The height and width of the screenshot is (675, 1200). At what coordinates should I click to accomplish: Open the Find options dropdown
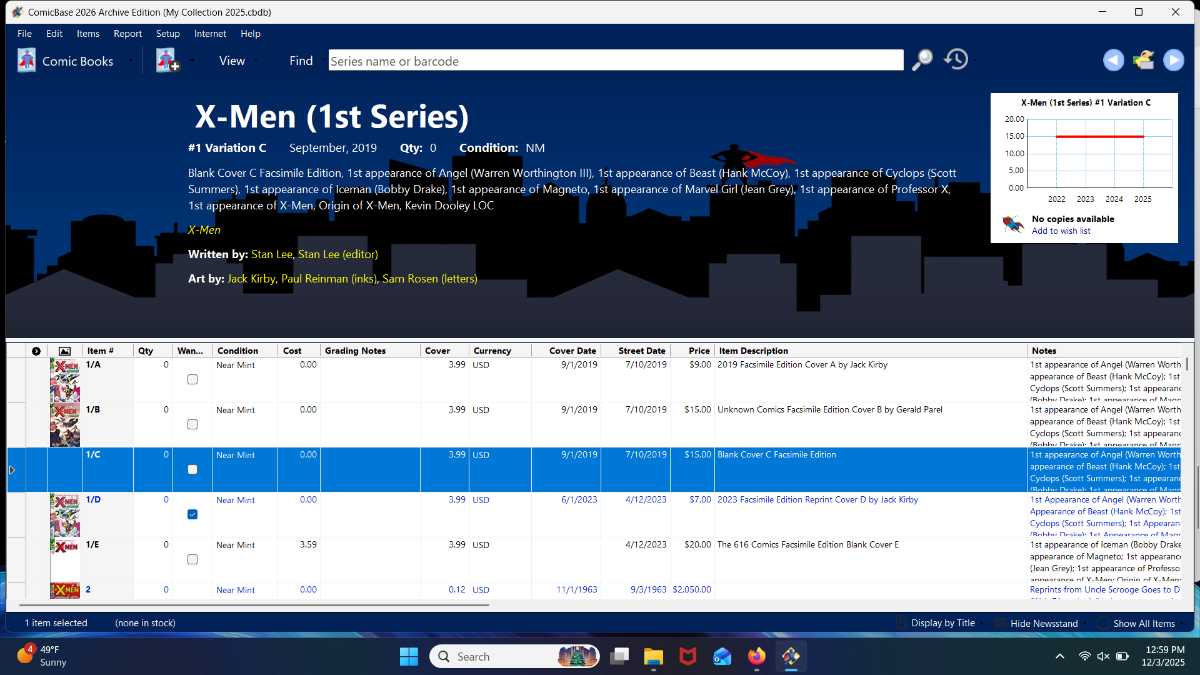click(x=301, y=61)
